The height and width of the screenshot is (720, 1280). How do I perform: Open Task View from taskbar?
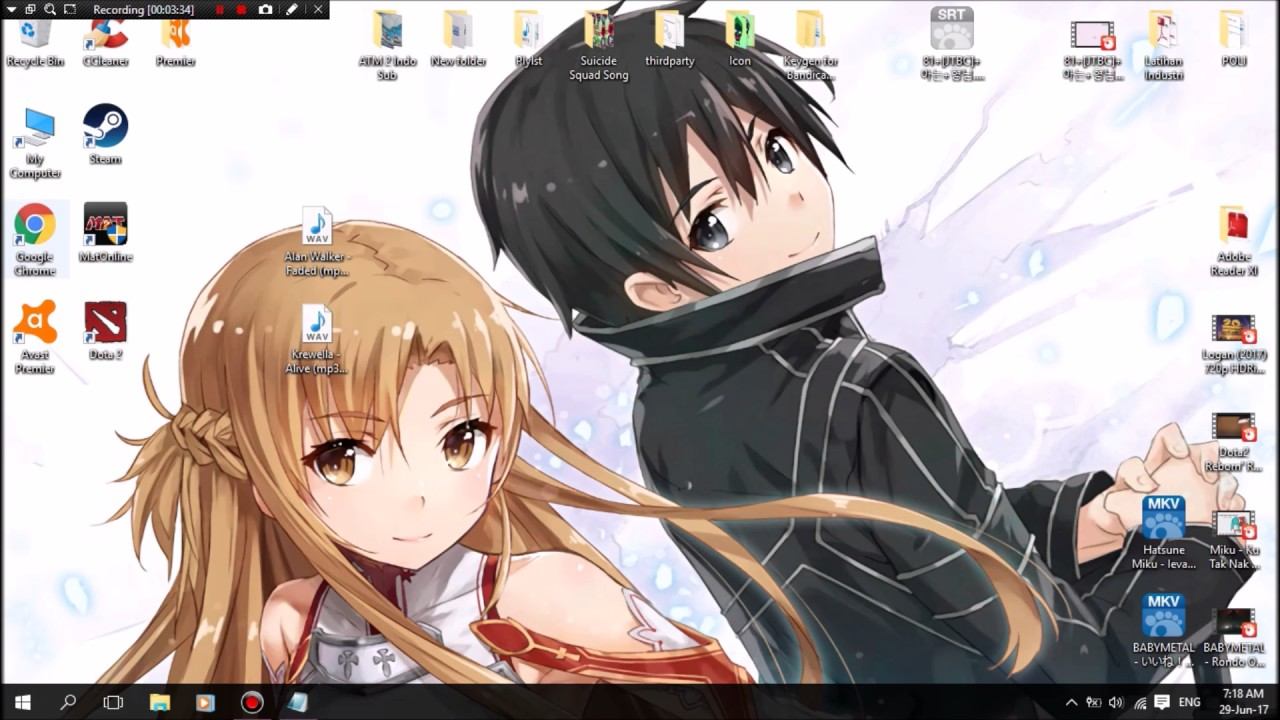[113, 702]
